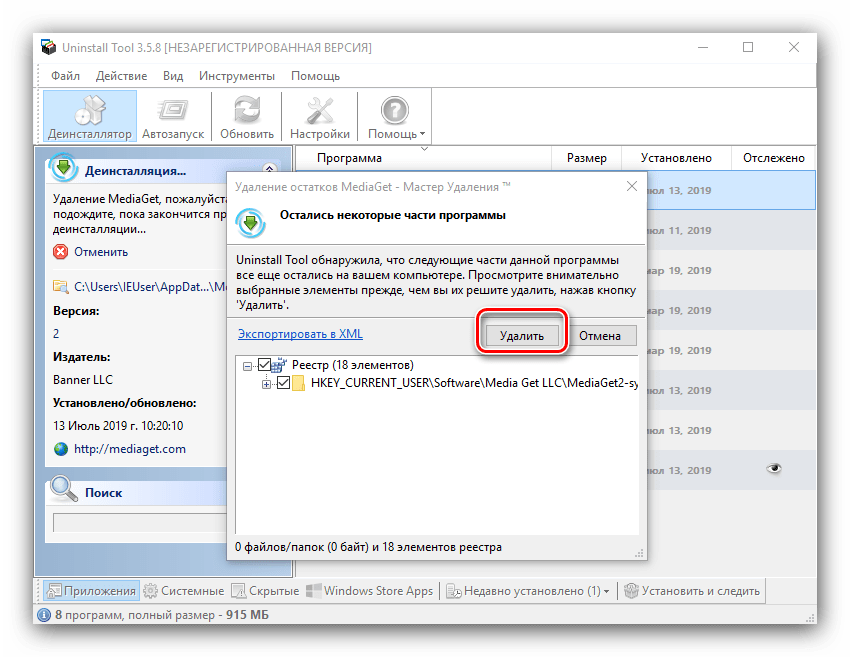Click the "Banner LLC" publisher text

(x=83, y=379)
